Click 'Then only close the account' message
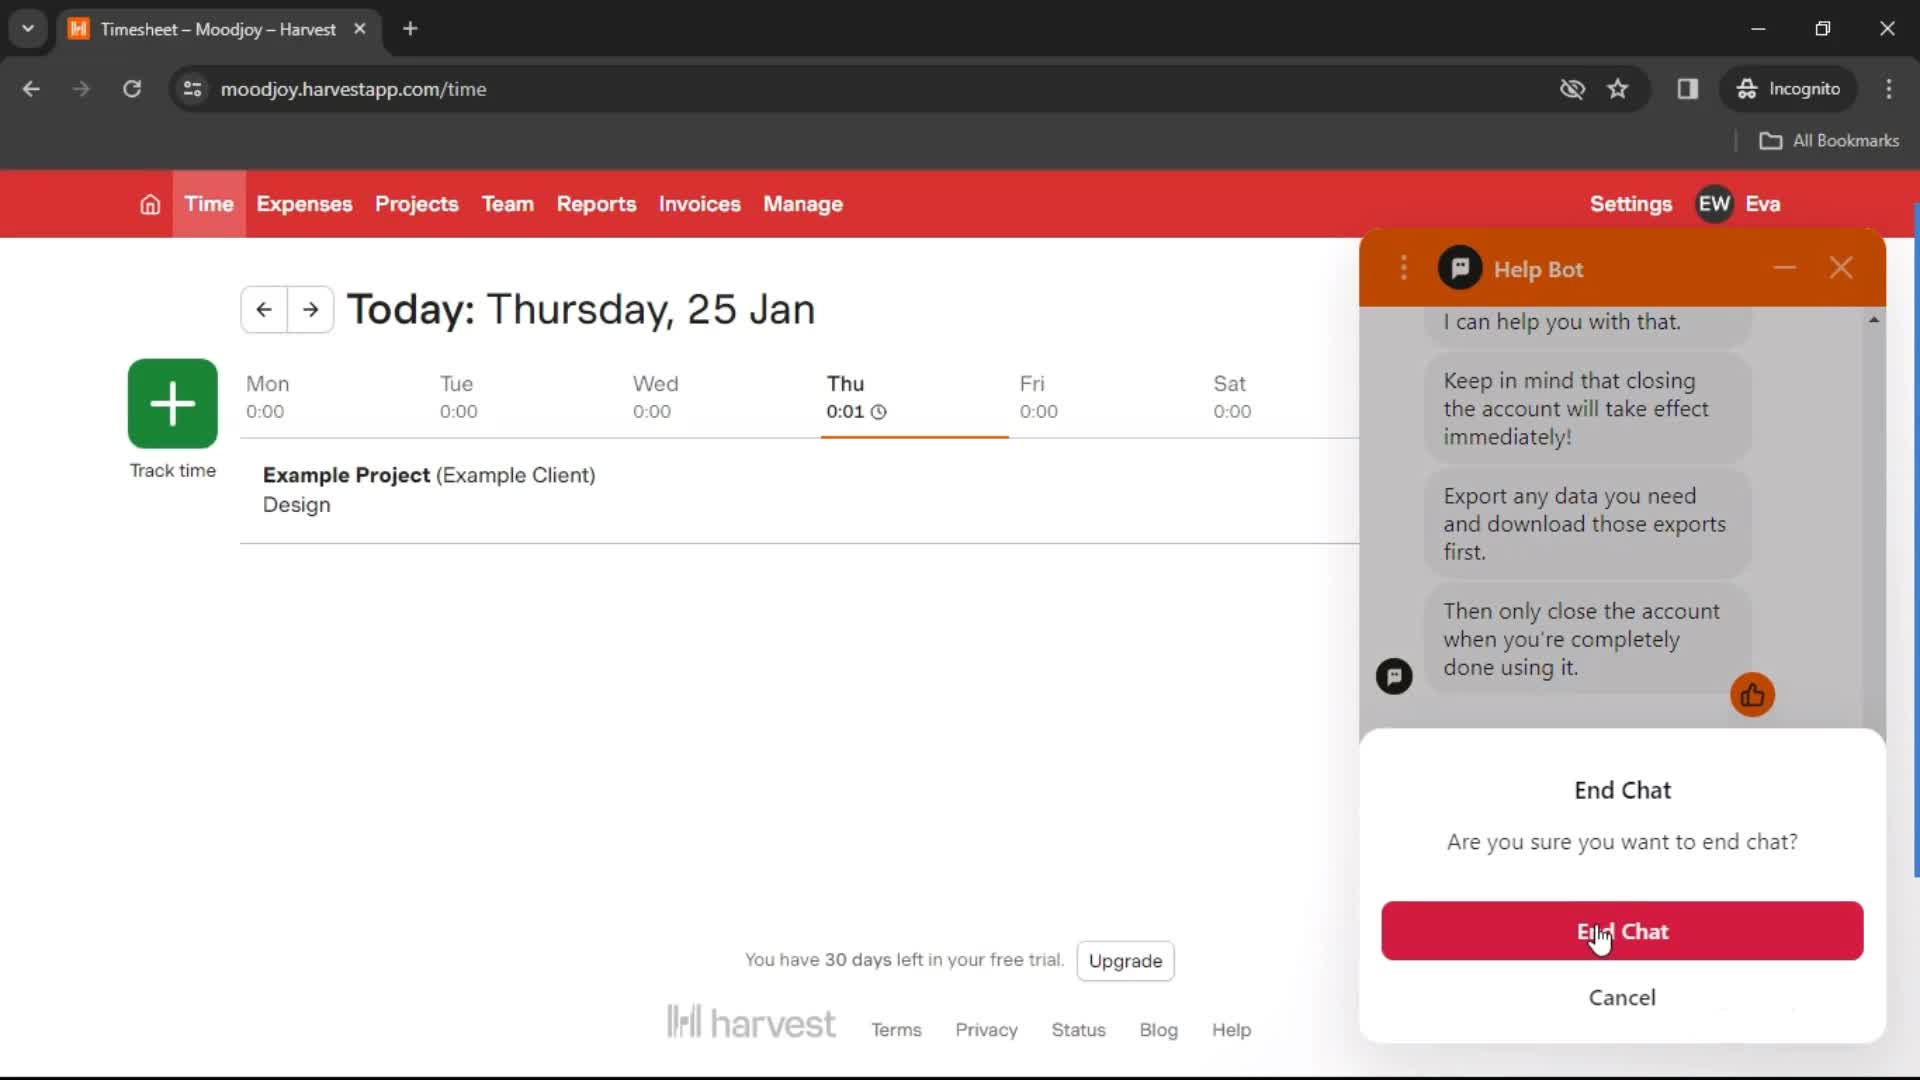Image resolution: width=1920 pixels, height=1080 pixels. [x=1587, y=639]
